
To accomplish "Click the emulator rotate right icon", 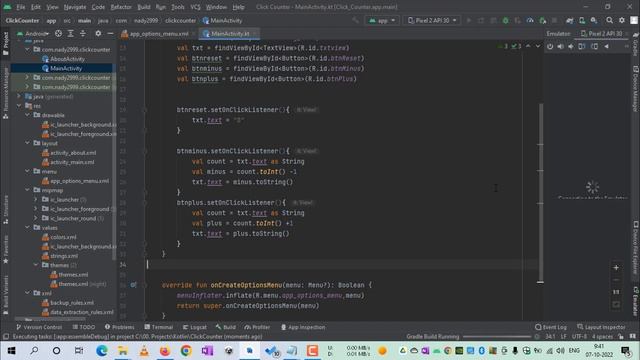I will point(594,47).
